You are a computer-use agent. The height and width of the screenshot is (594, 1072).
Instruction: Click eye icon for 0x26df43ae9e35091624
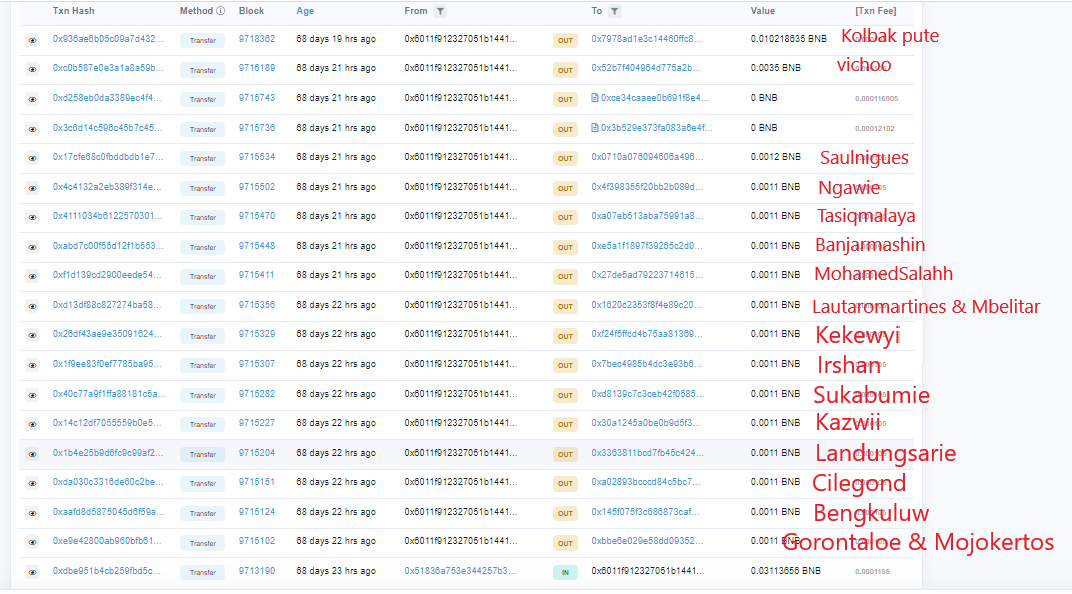pos(32,336)
